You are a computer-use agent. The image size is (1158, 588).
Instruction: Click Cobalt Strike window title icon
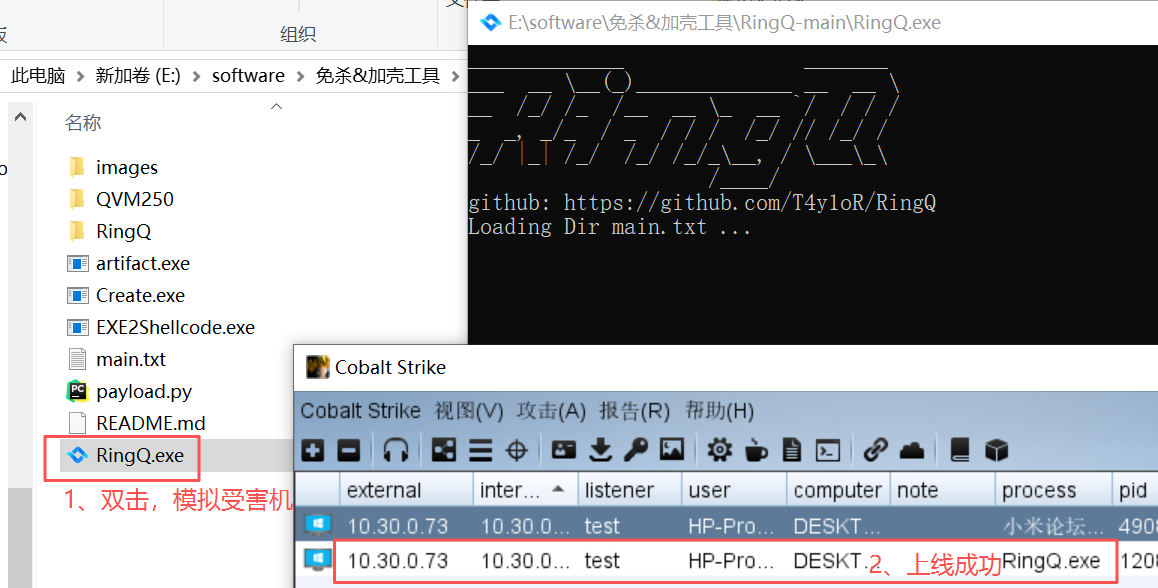tap(318, 367)
